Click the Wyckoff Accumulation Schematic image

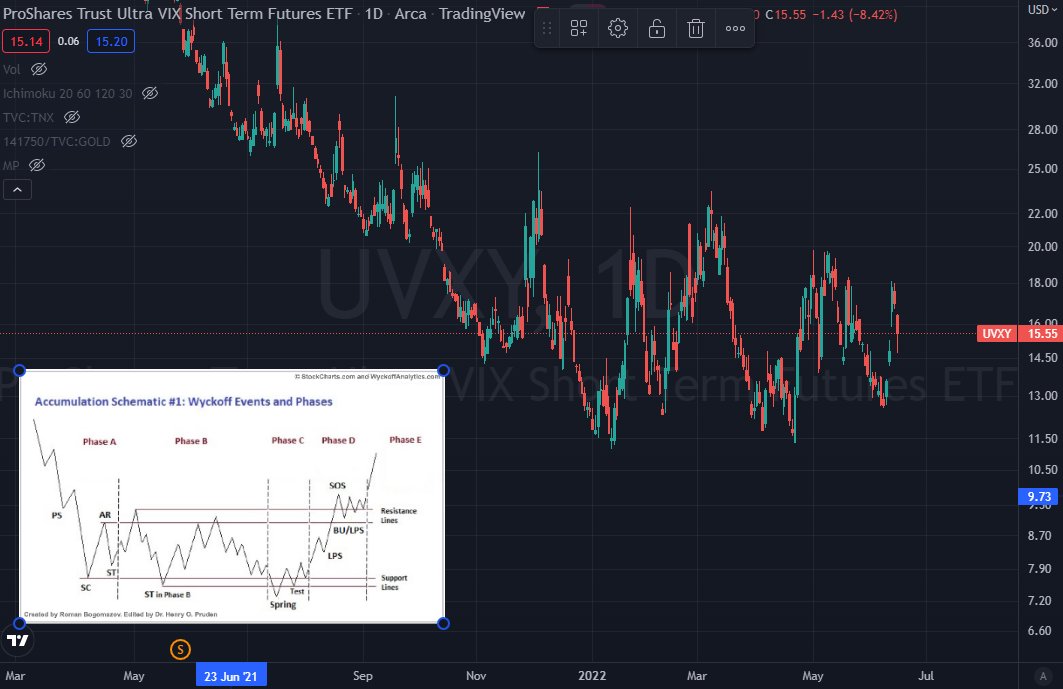232,496
